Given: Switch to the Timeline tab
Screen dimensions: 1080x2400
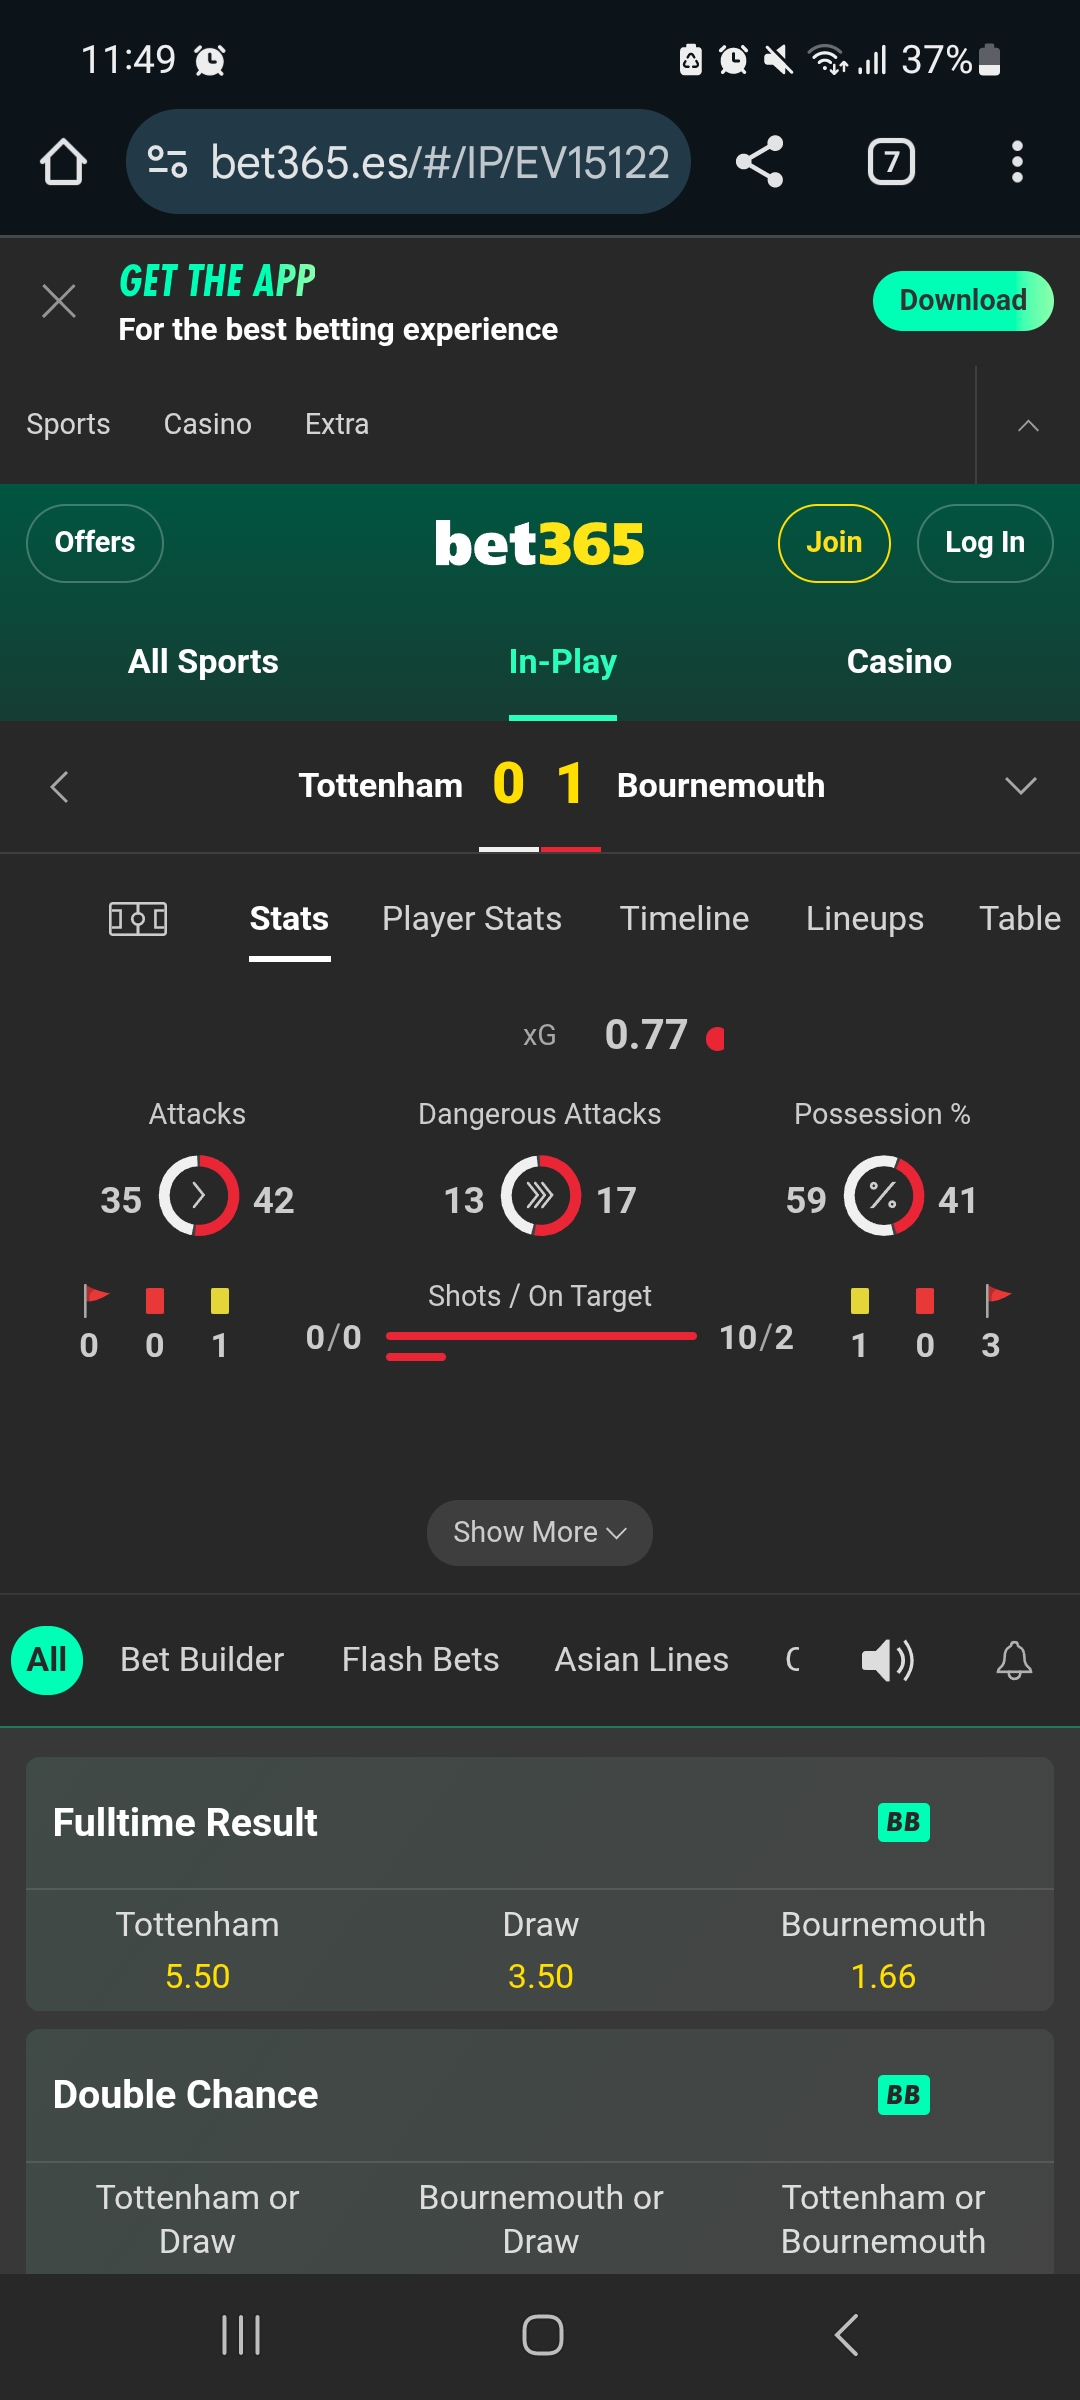Looking at the screenshot, I should point(684,918).
